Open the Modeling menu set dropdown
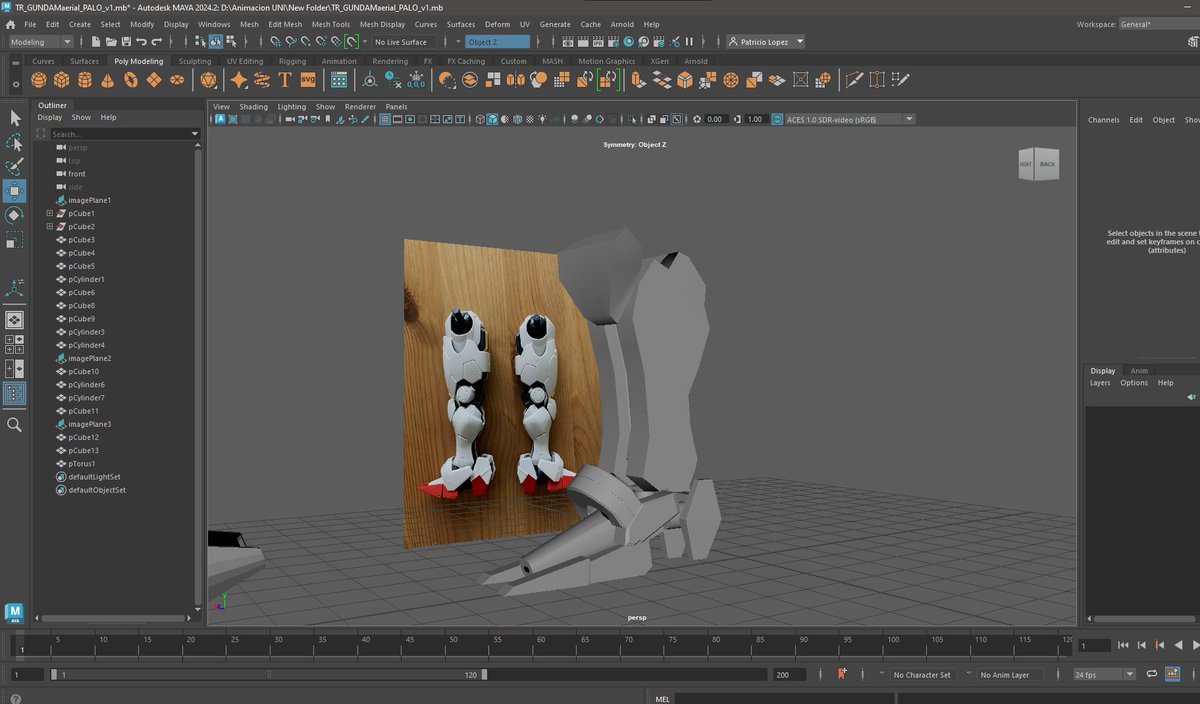Screen dimensions: 1200x704 [x=41, y=42]
